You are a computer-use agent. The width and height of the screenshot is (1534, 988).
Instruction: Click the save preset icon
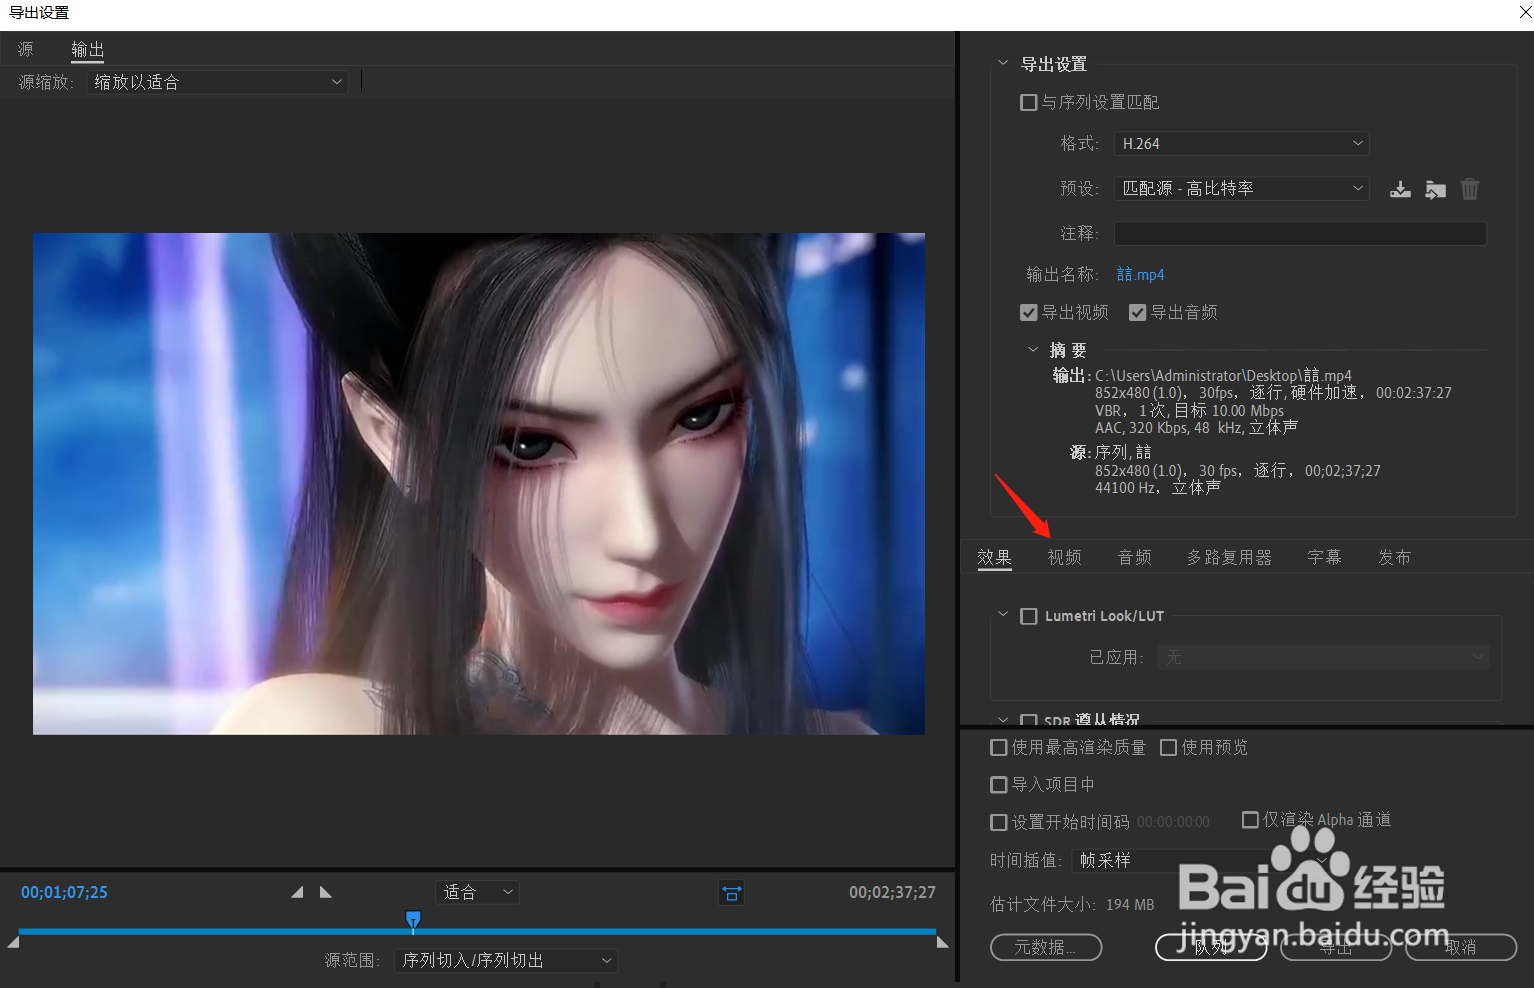coord(1400,189)
